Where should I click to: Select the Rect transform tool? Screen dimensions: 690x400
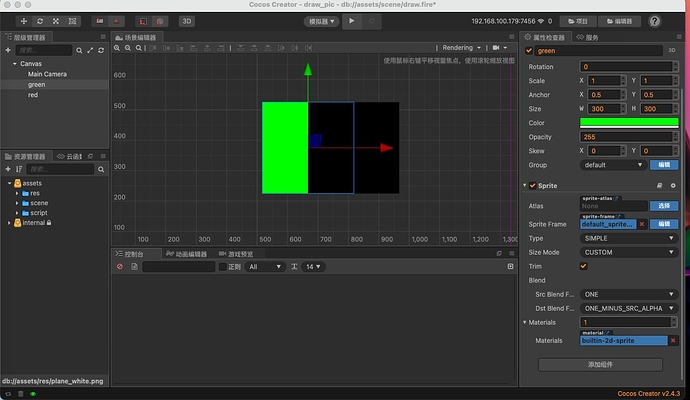click(x=73, y=21)
